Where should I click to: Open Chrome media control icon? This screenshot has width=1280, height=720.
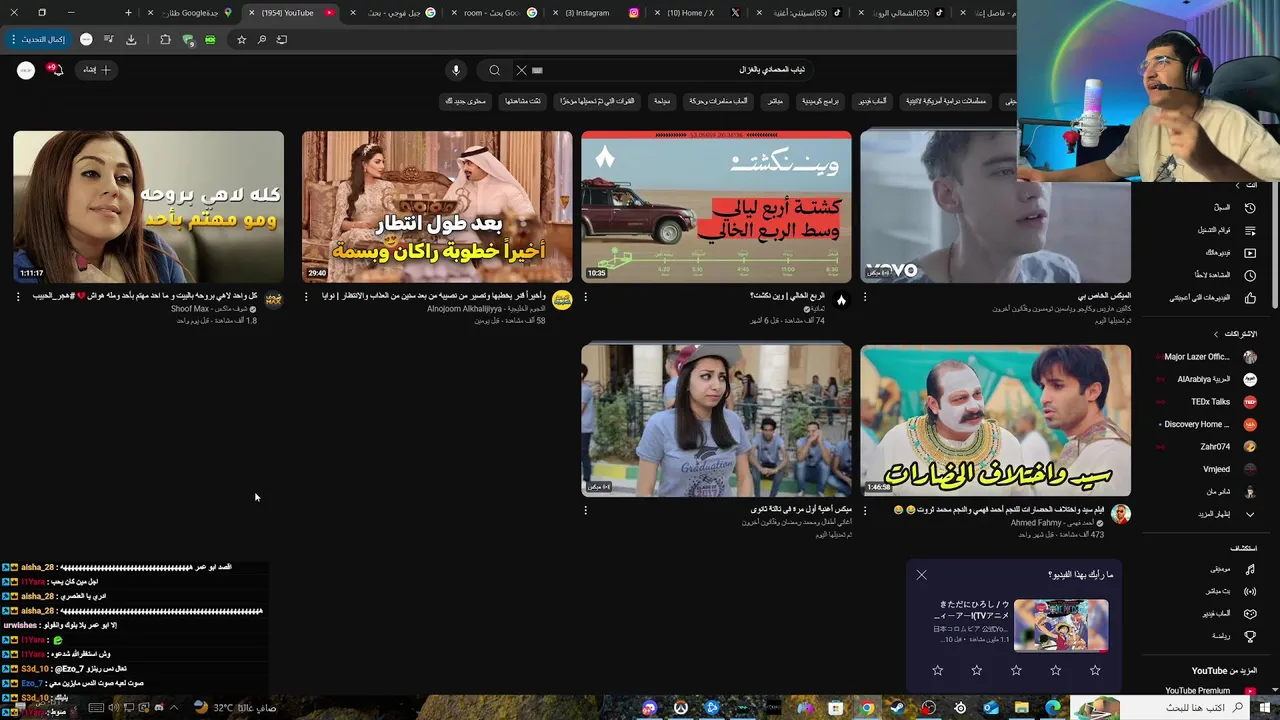pos(109,40)
